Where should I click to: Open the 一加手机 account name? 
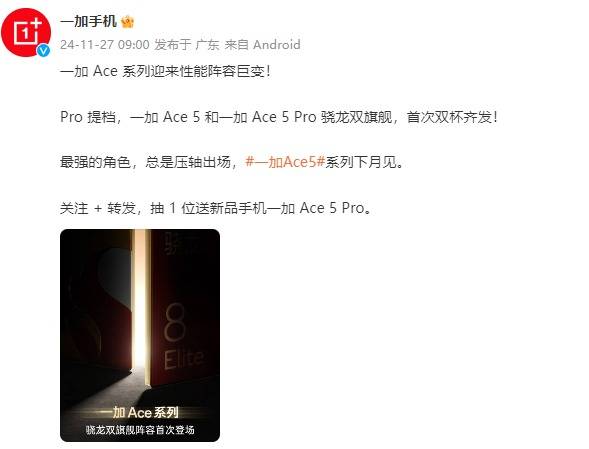click(x=88, y=22)
